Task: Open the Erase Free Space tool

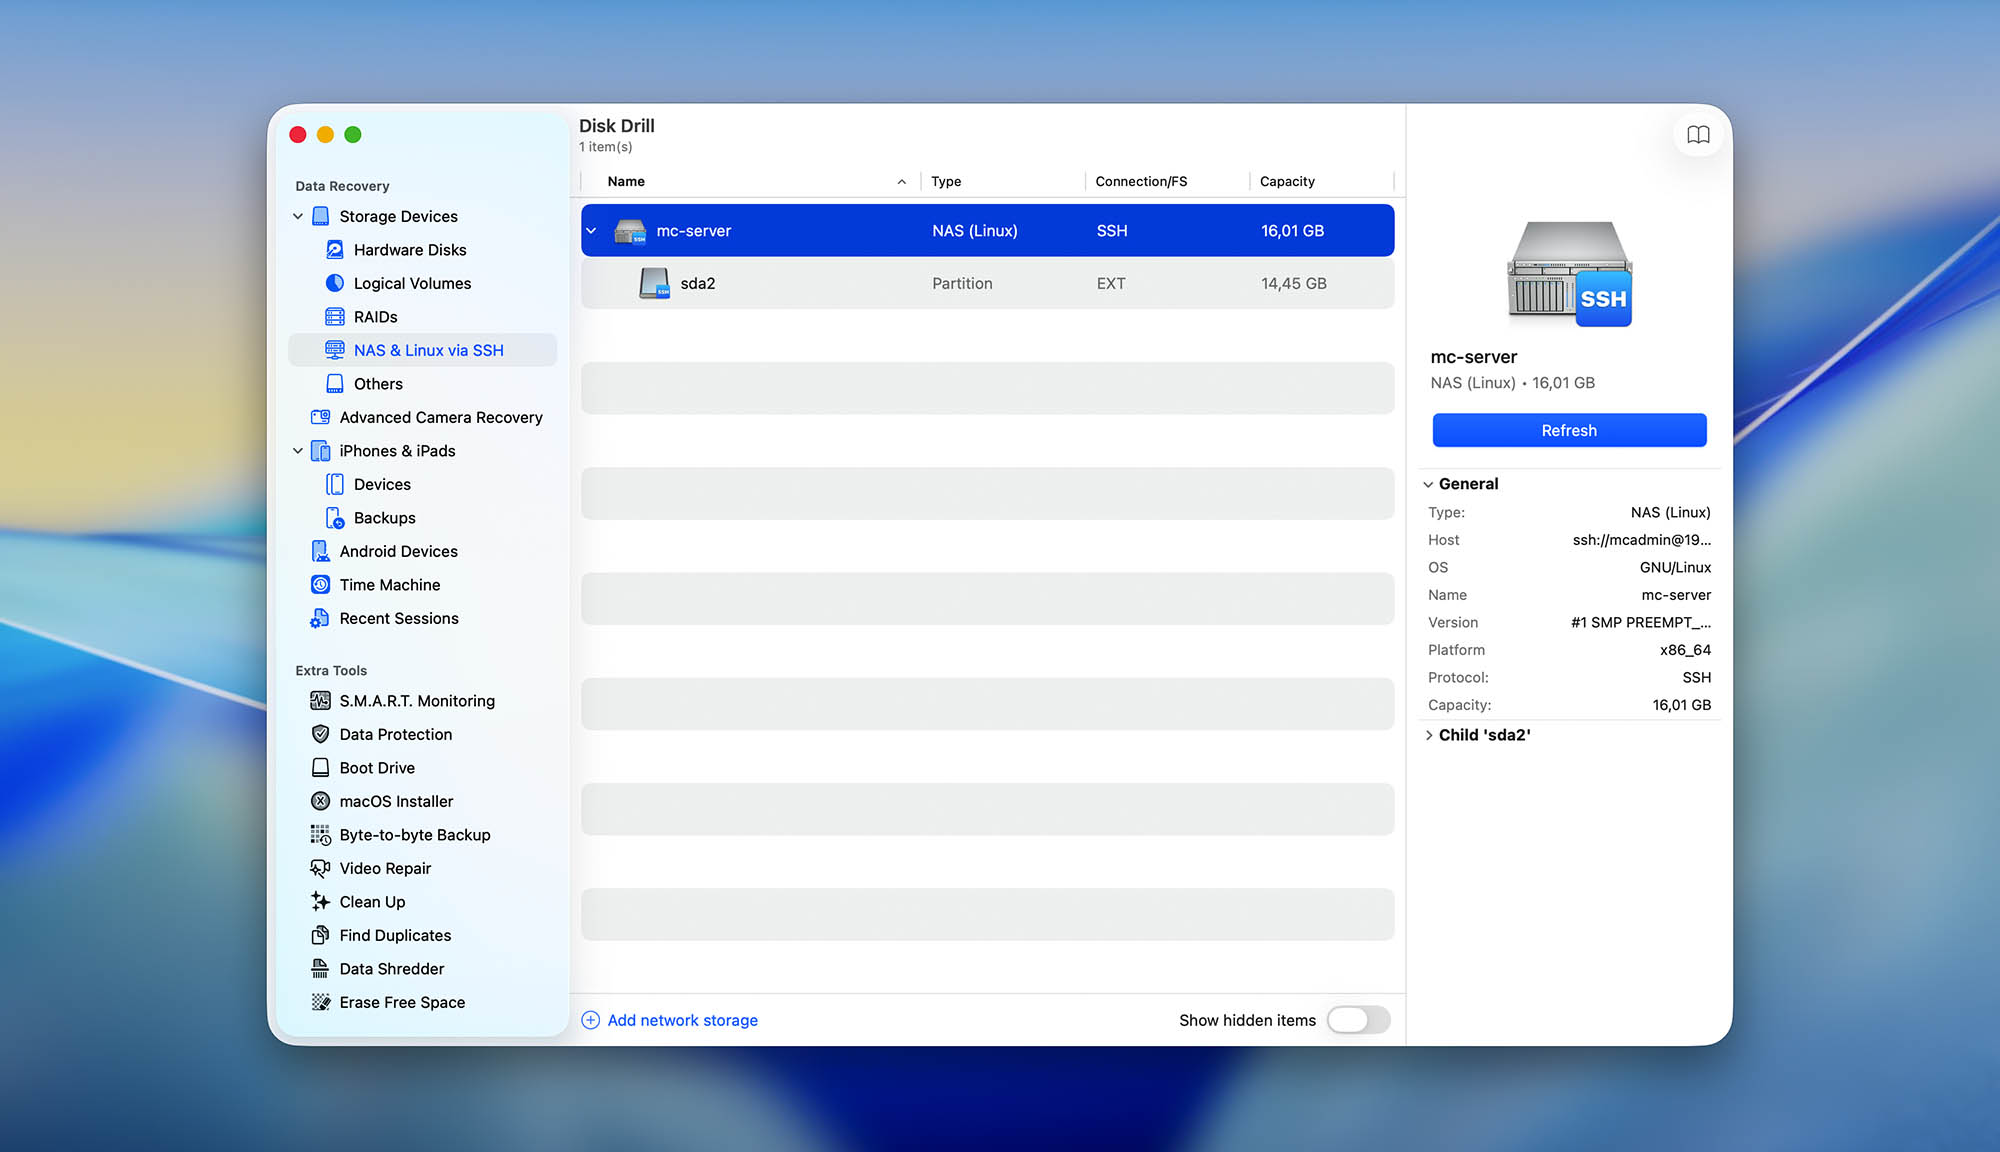Action: click(x=402, y=1001)
